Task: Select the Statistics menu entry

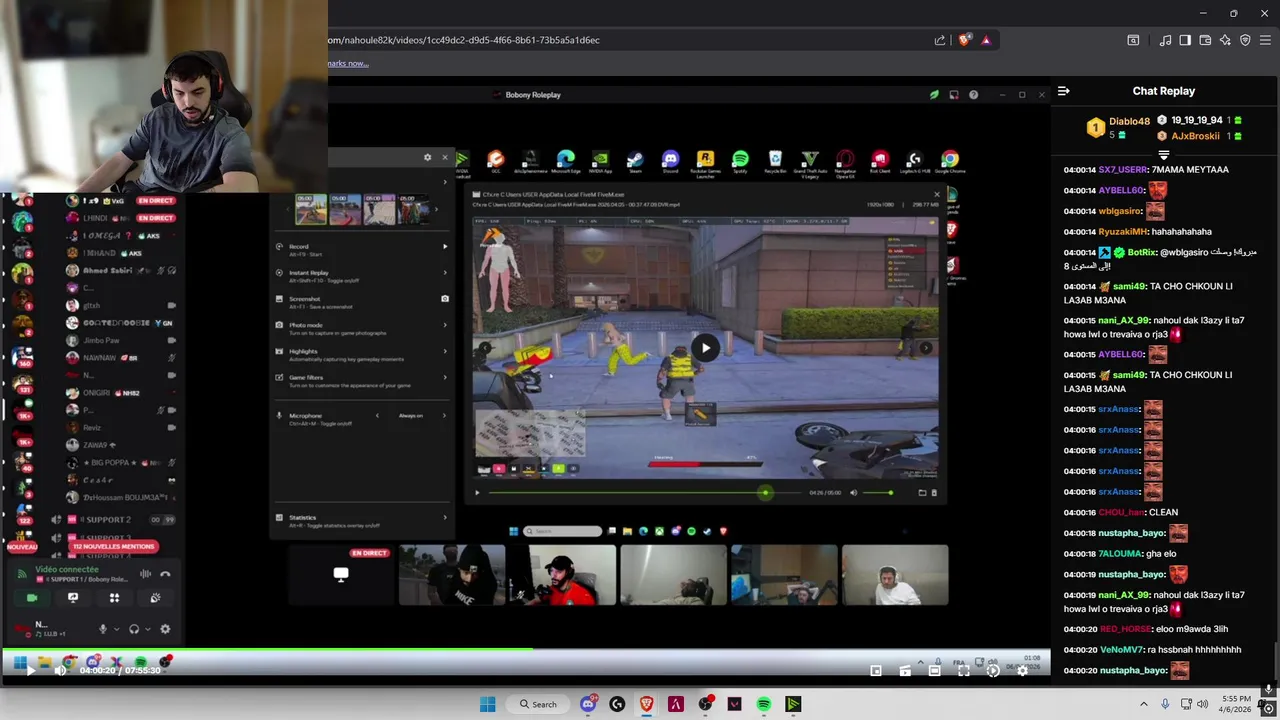Action: [x=362, y=520]
